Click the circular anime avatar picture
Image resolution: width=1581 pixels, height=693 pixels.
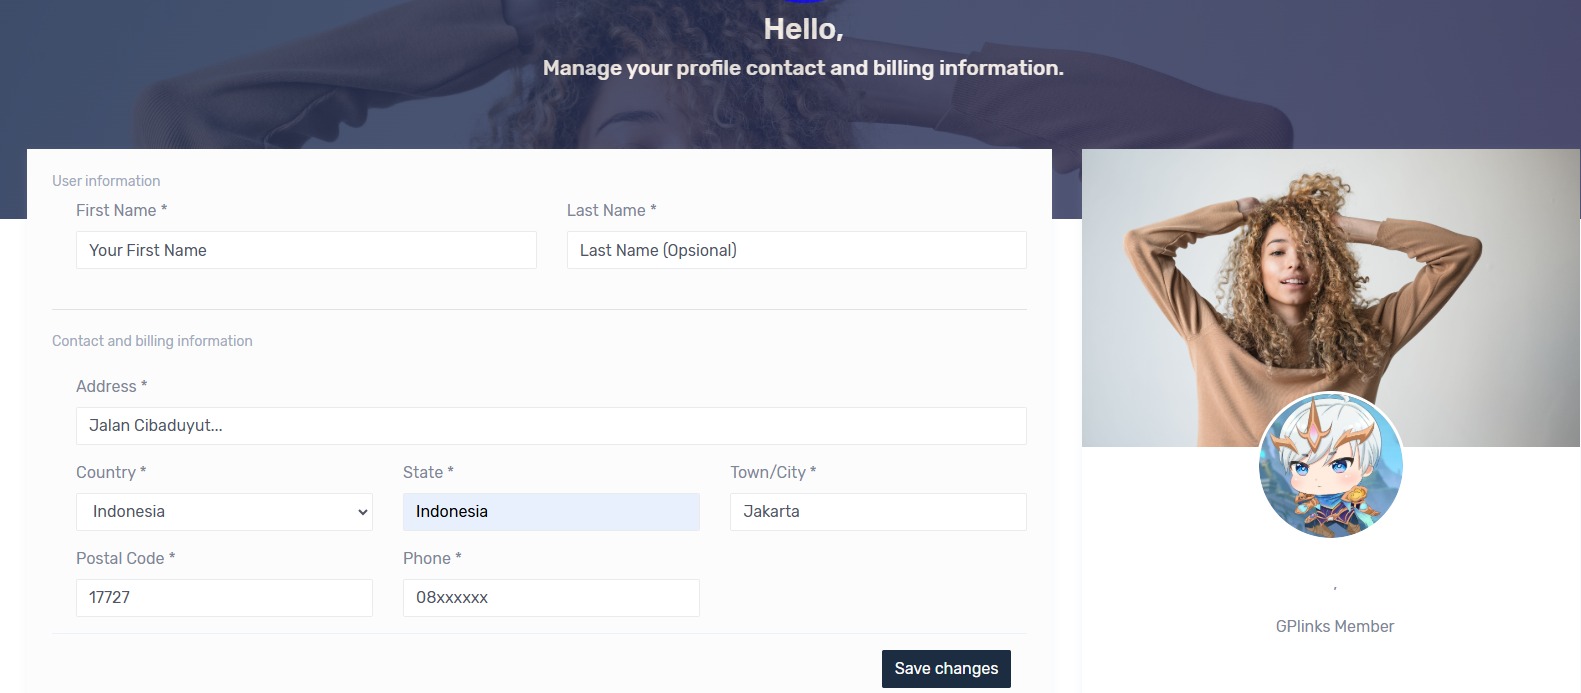coord(1332,465)
